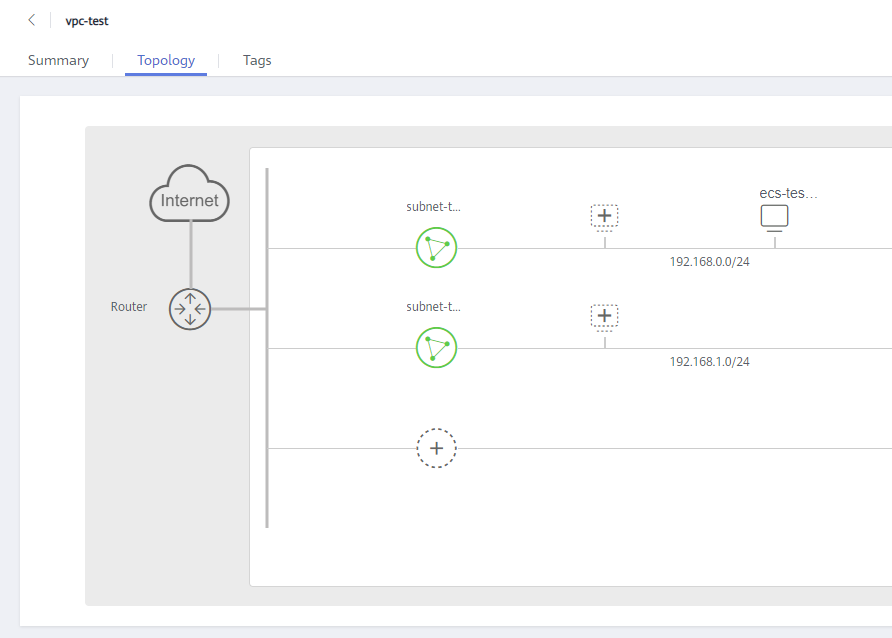Add a resource to the 192.168.1.0/24 subnet
892x638 pixels.
coord(604,316)
